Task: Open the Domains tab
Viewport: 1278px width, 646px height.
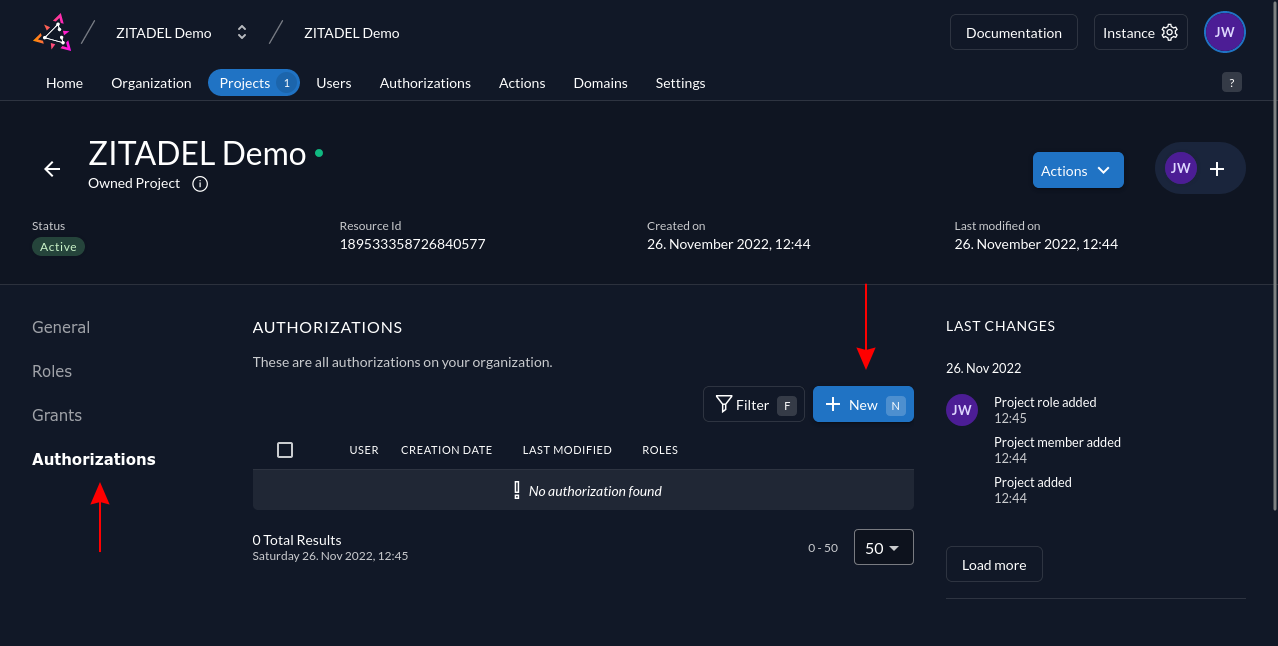Action: (600, 83)
